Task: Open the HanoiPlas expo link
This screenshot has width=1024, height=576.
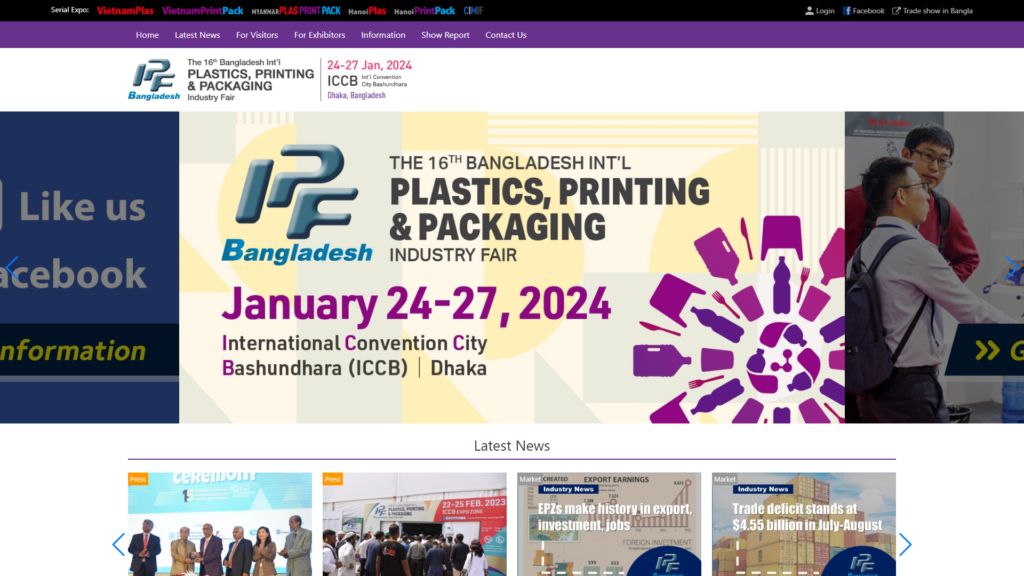Action: click(367, 10)
